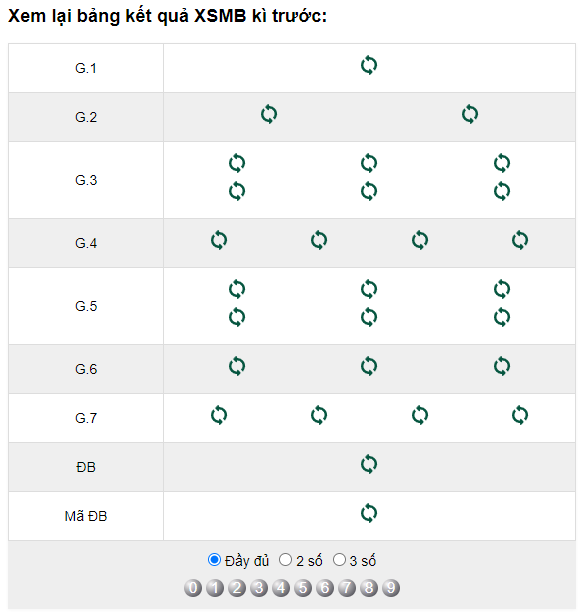Viewport: 586px width, 615px height.
Task: Click the refresh icon in ĐB row
Action: pos(369,464)
